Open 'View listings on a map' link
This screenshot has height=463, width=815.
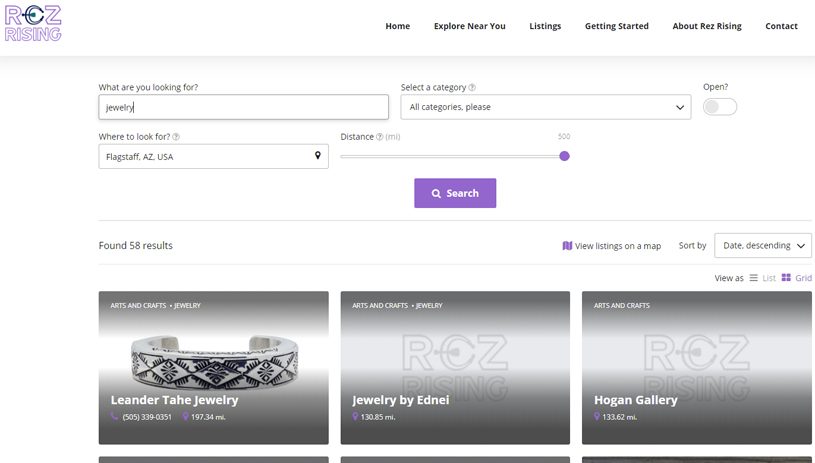[x=617, y=246]
